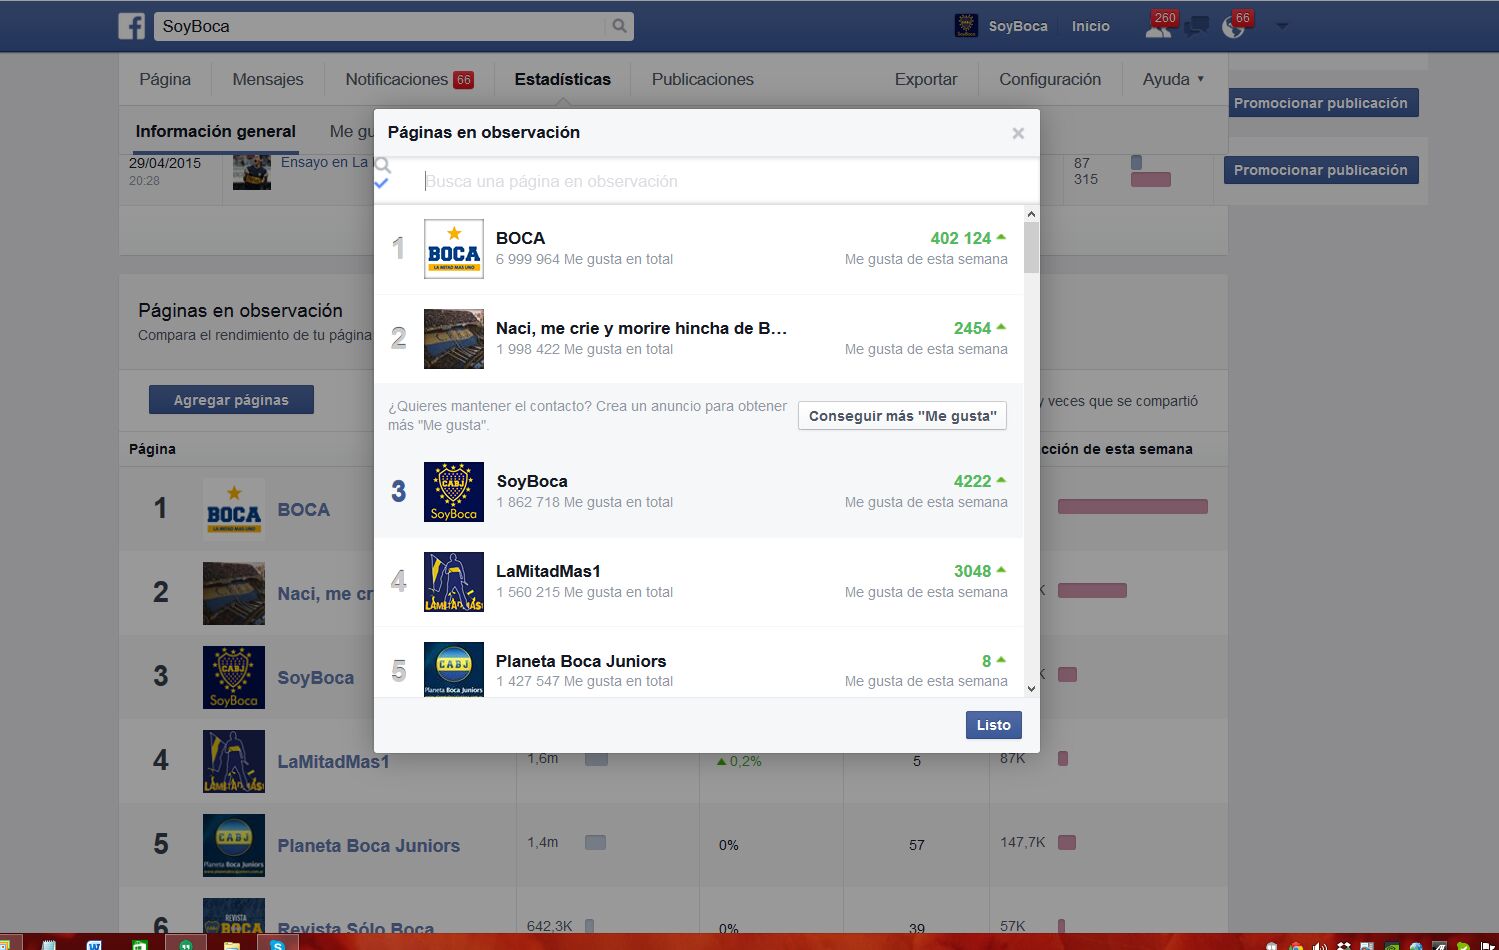This screenshot has height=950, width=1499.
Task: Open Planeta Boca Juniors link in background table
Action: (x=368, y=846)
